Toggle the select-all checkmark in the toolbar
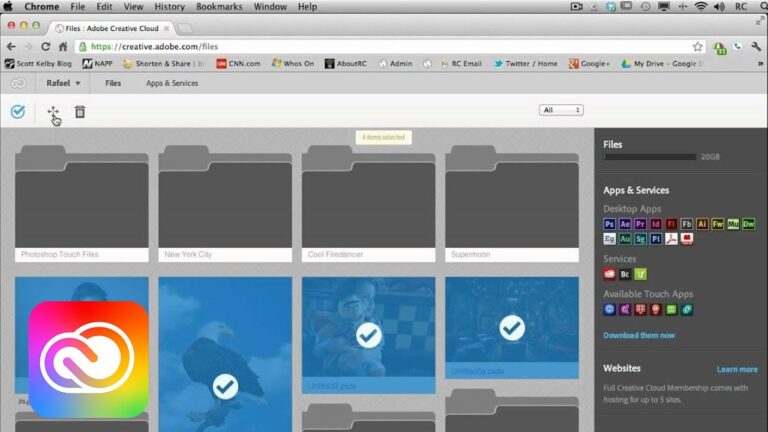The width and height of the screenshot is (768, 432). click(18, 112)
